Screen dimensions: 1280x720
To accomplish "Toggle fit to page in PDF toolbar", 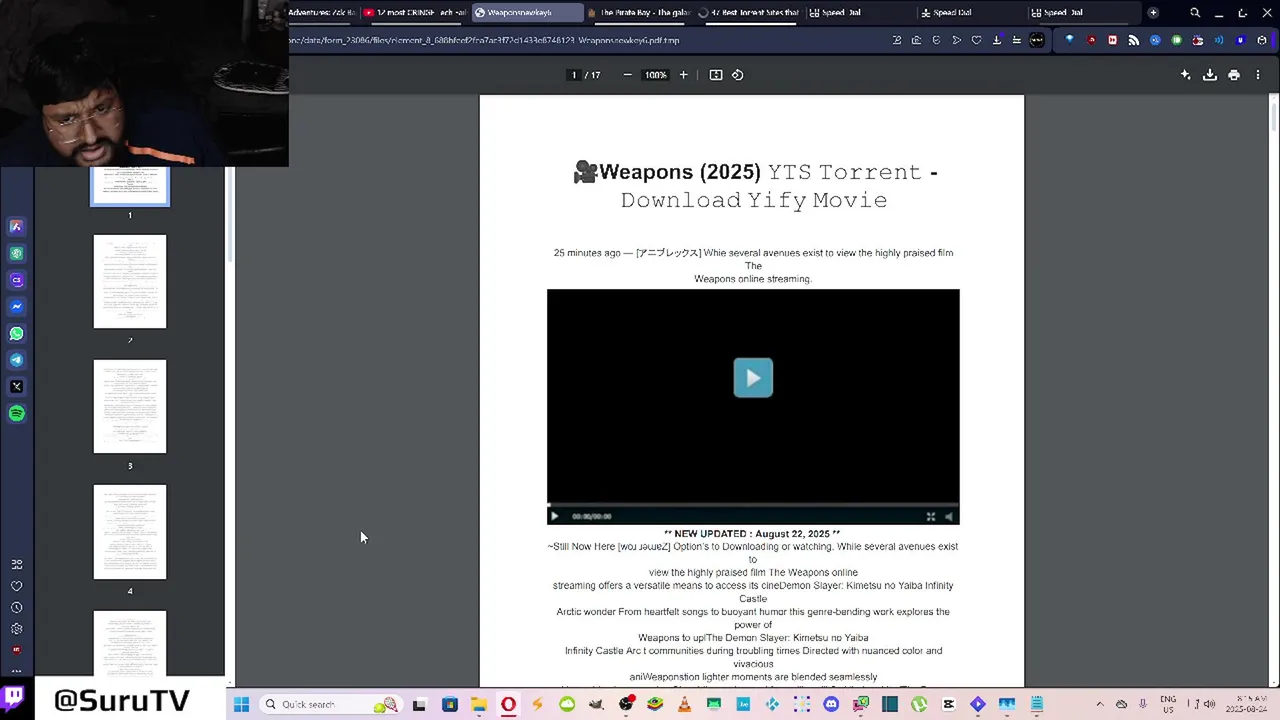I will point(716,75).
